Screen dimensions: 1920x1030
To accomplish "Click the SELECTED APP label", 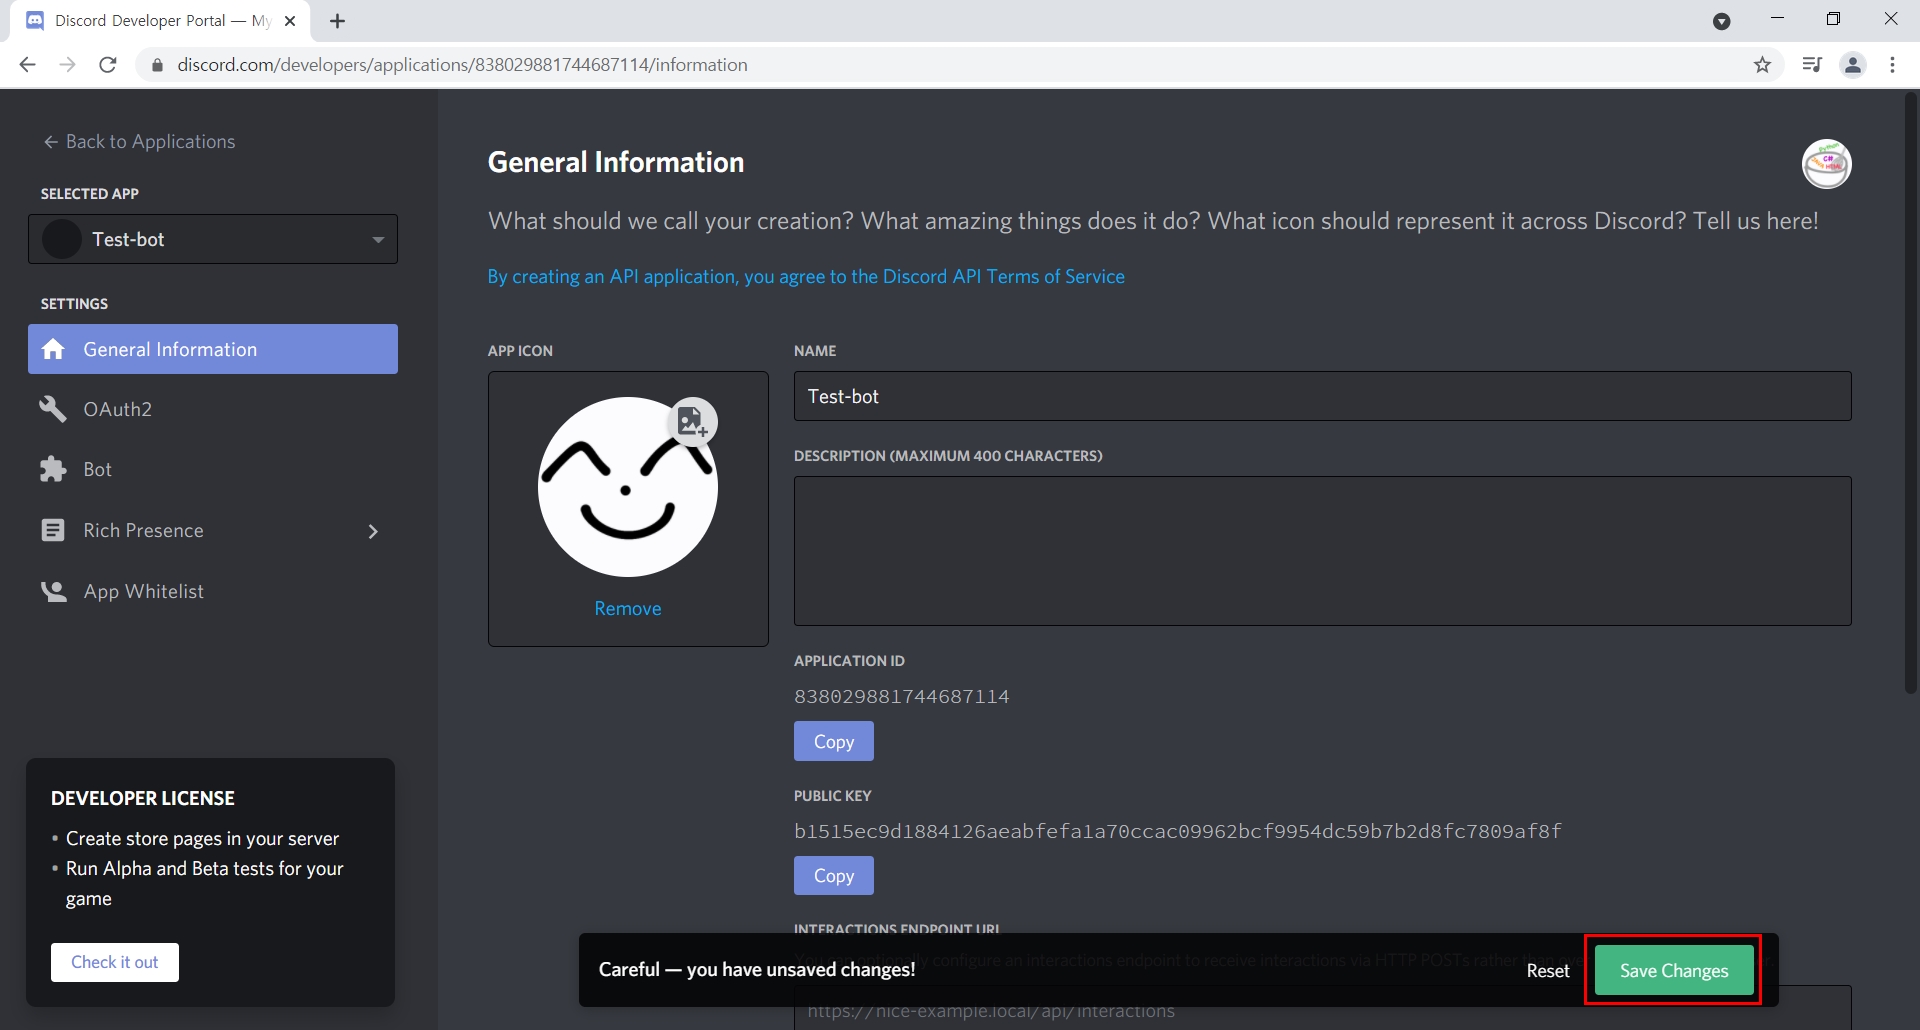I will [90, 194].
